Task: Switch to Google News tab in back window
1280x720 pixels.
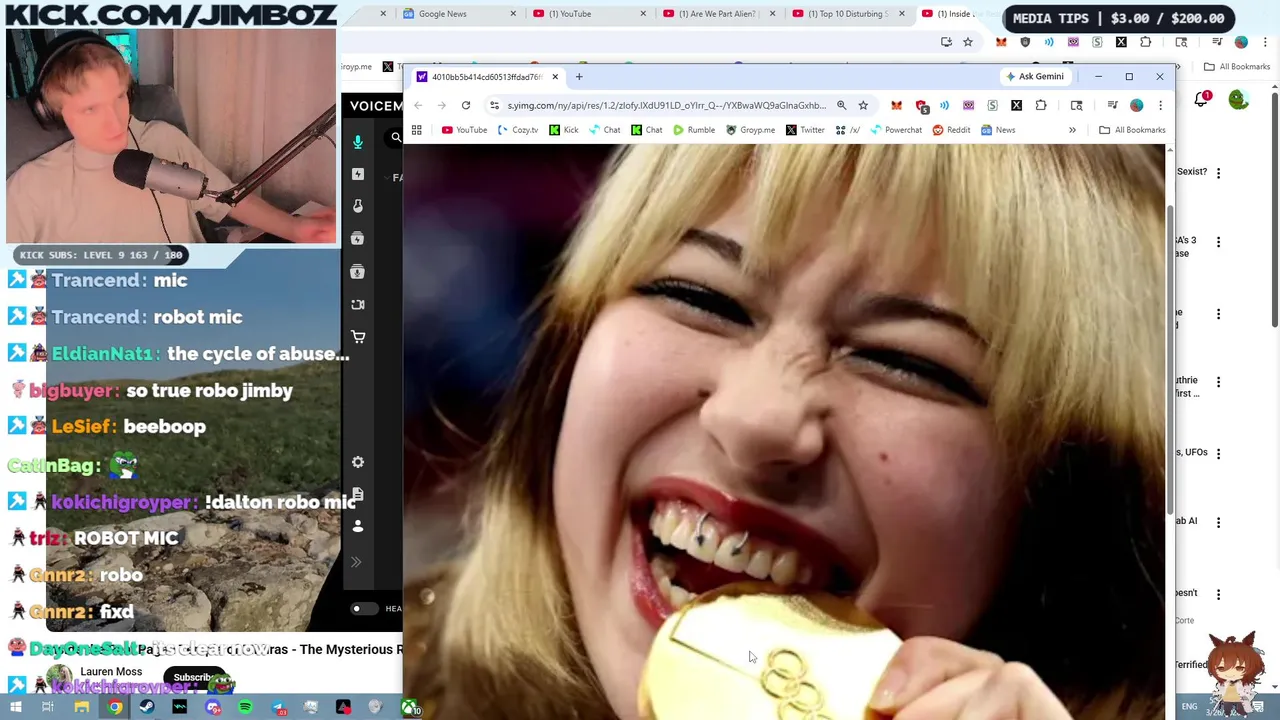Action: (x=455, y=14)
